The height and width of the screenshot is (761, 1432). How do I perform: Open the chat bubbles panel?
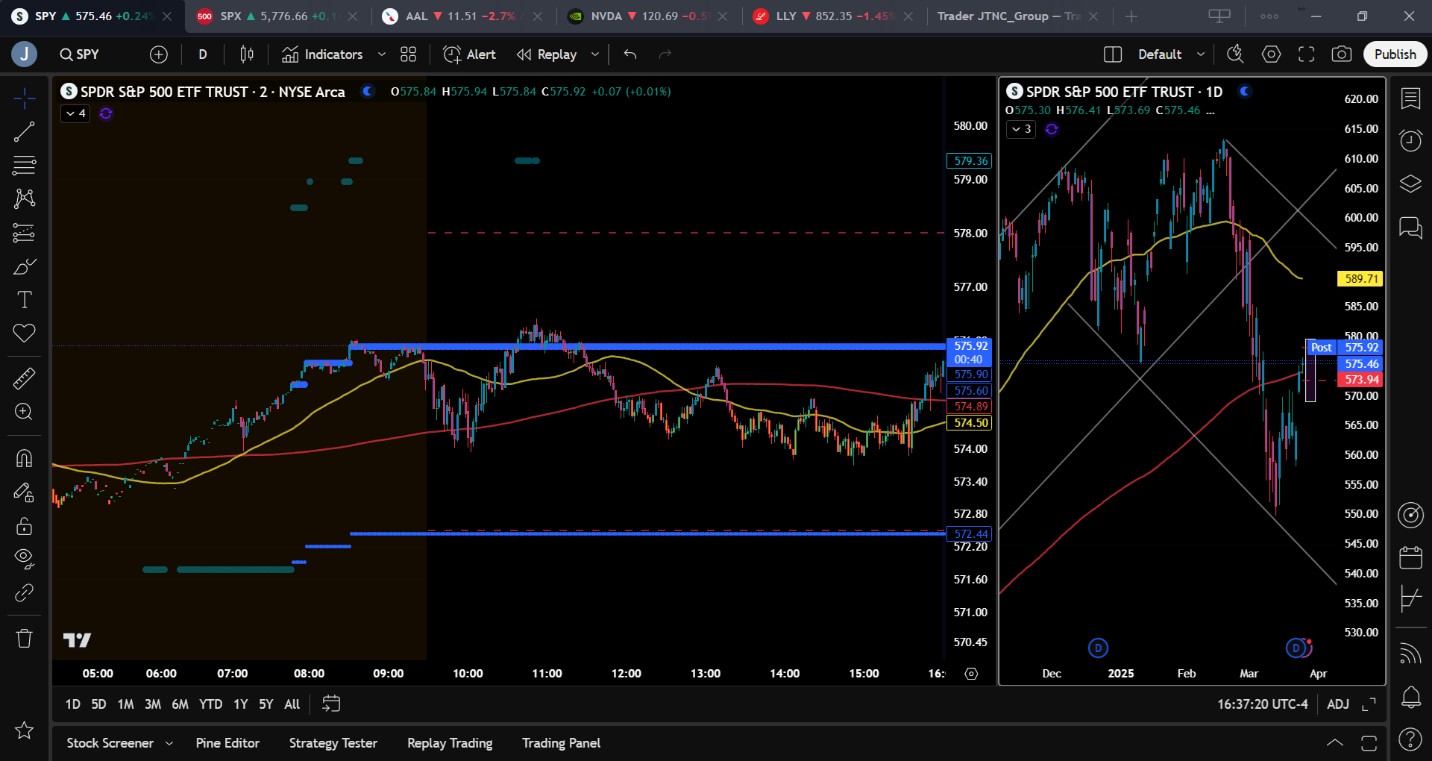[x=1411, y=227]
